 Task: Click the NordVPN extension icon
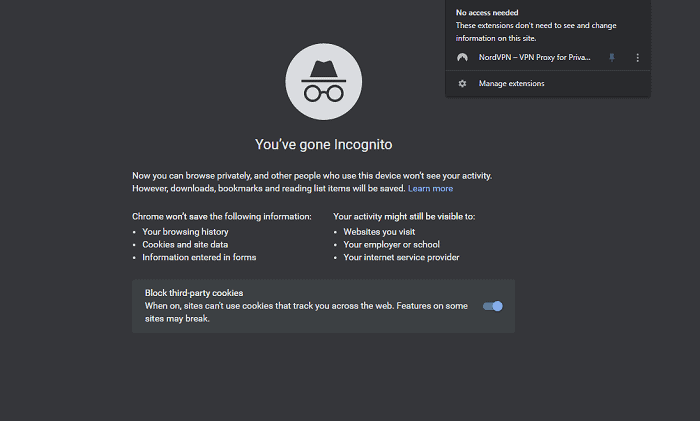(462, 58)
